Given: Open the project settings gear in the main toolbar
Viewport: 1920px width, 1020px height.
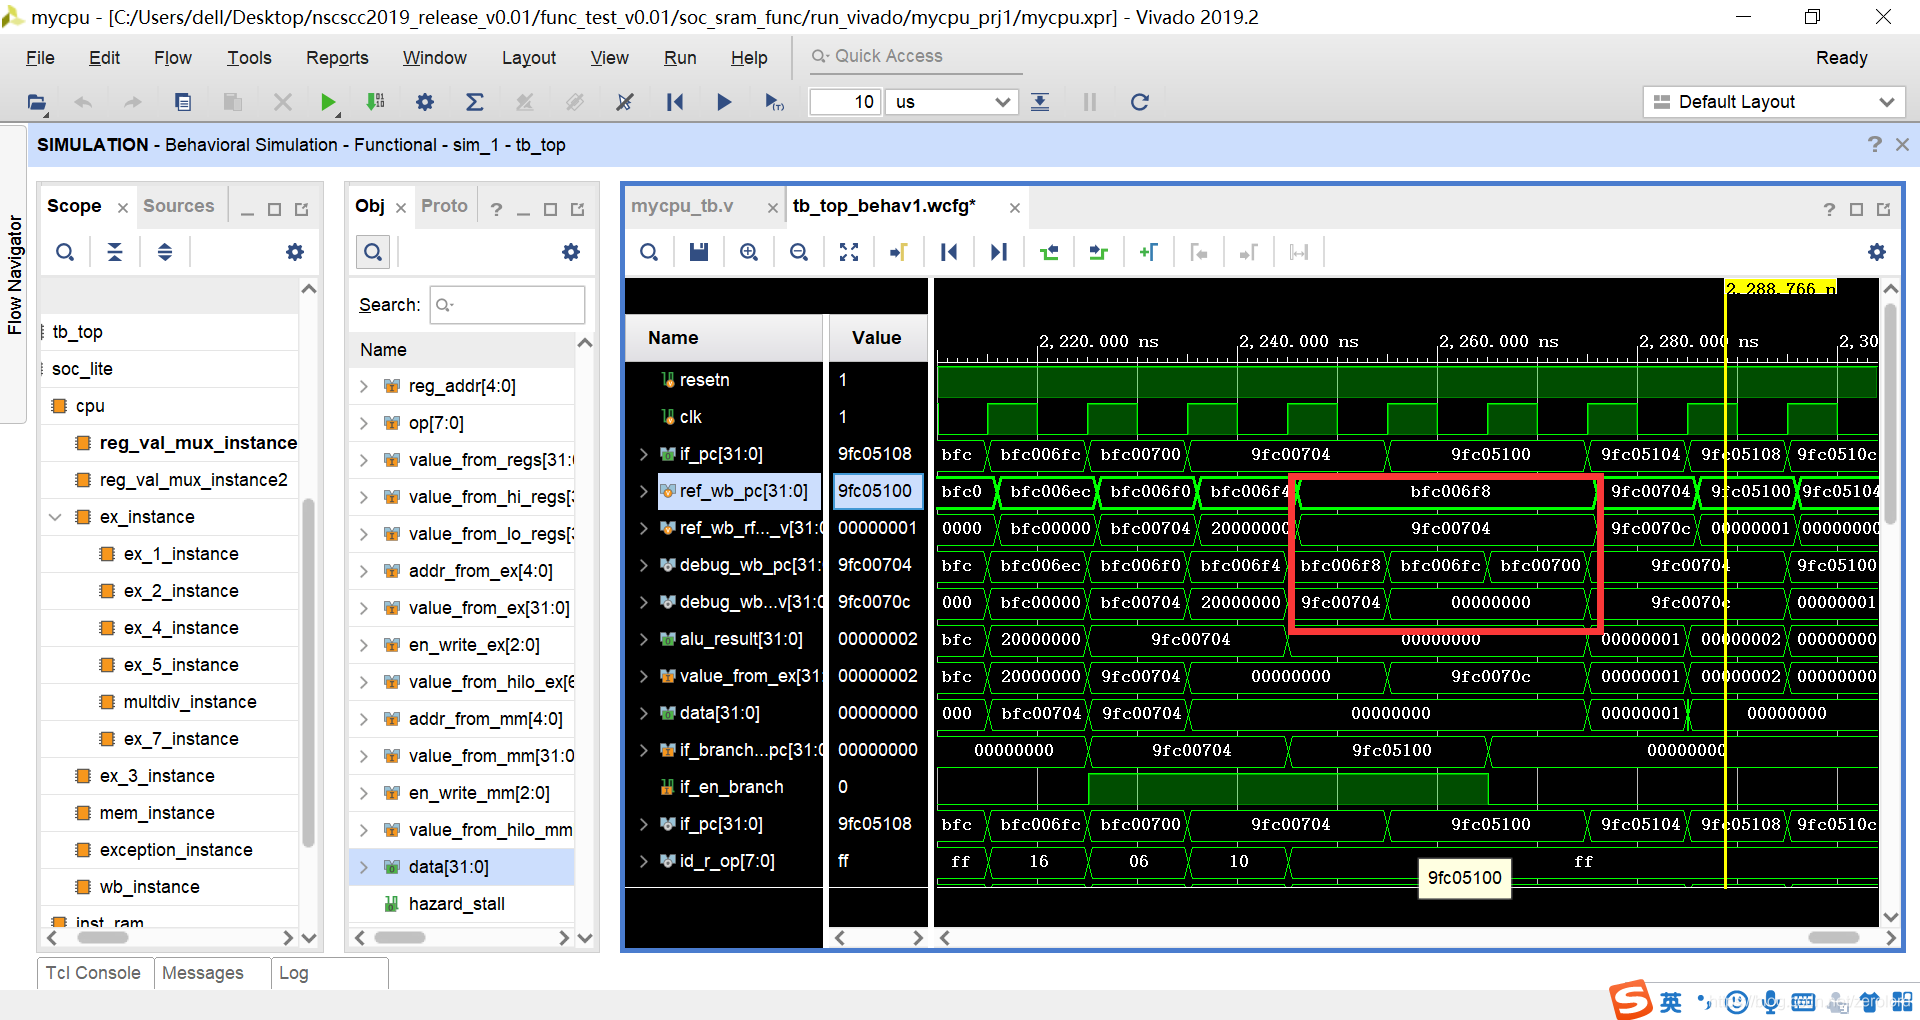Looking at the screenshot, I should point(425,102).
